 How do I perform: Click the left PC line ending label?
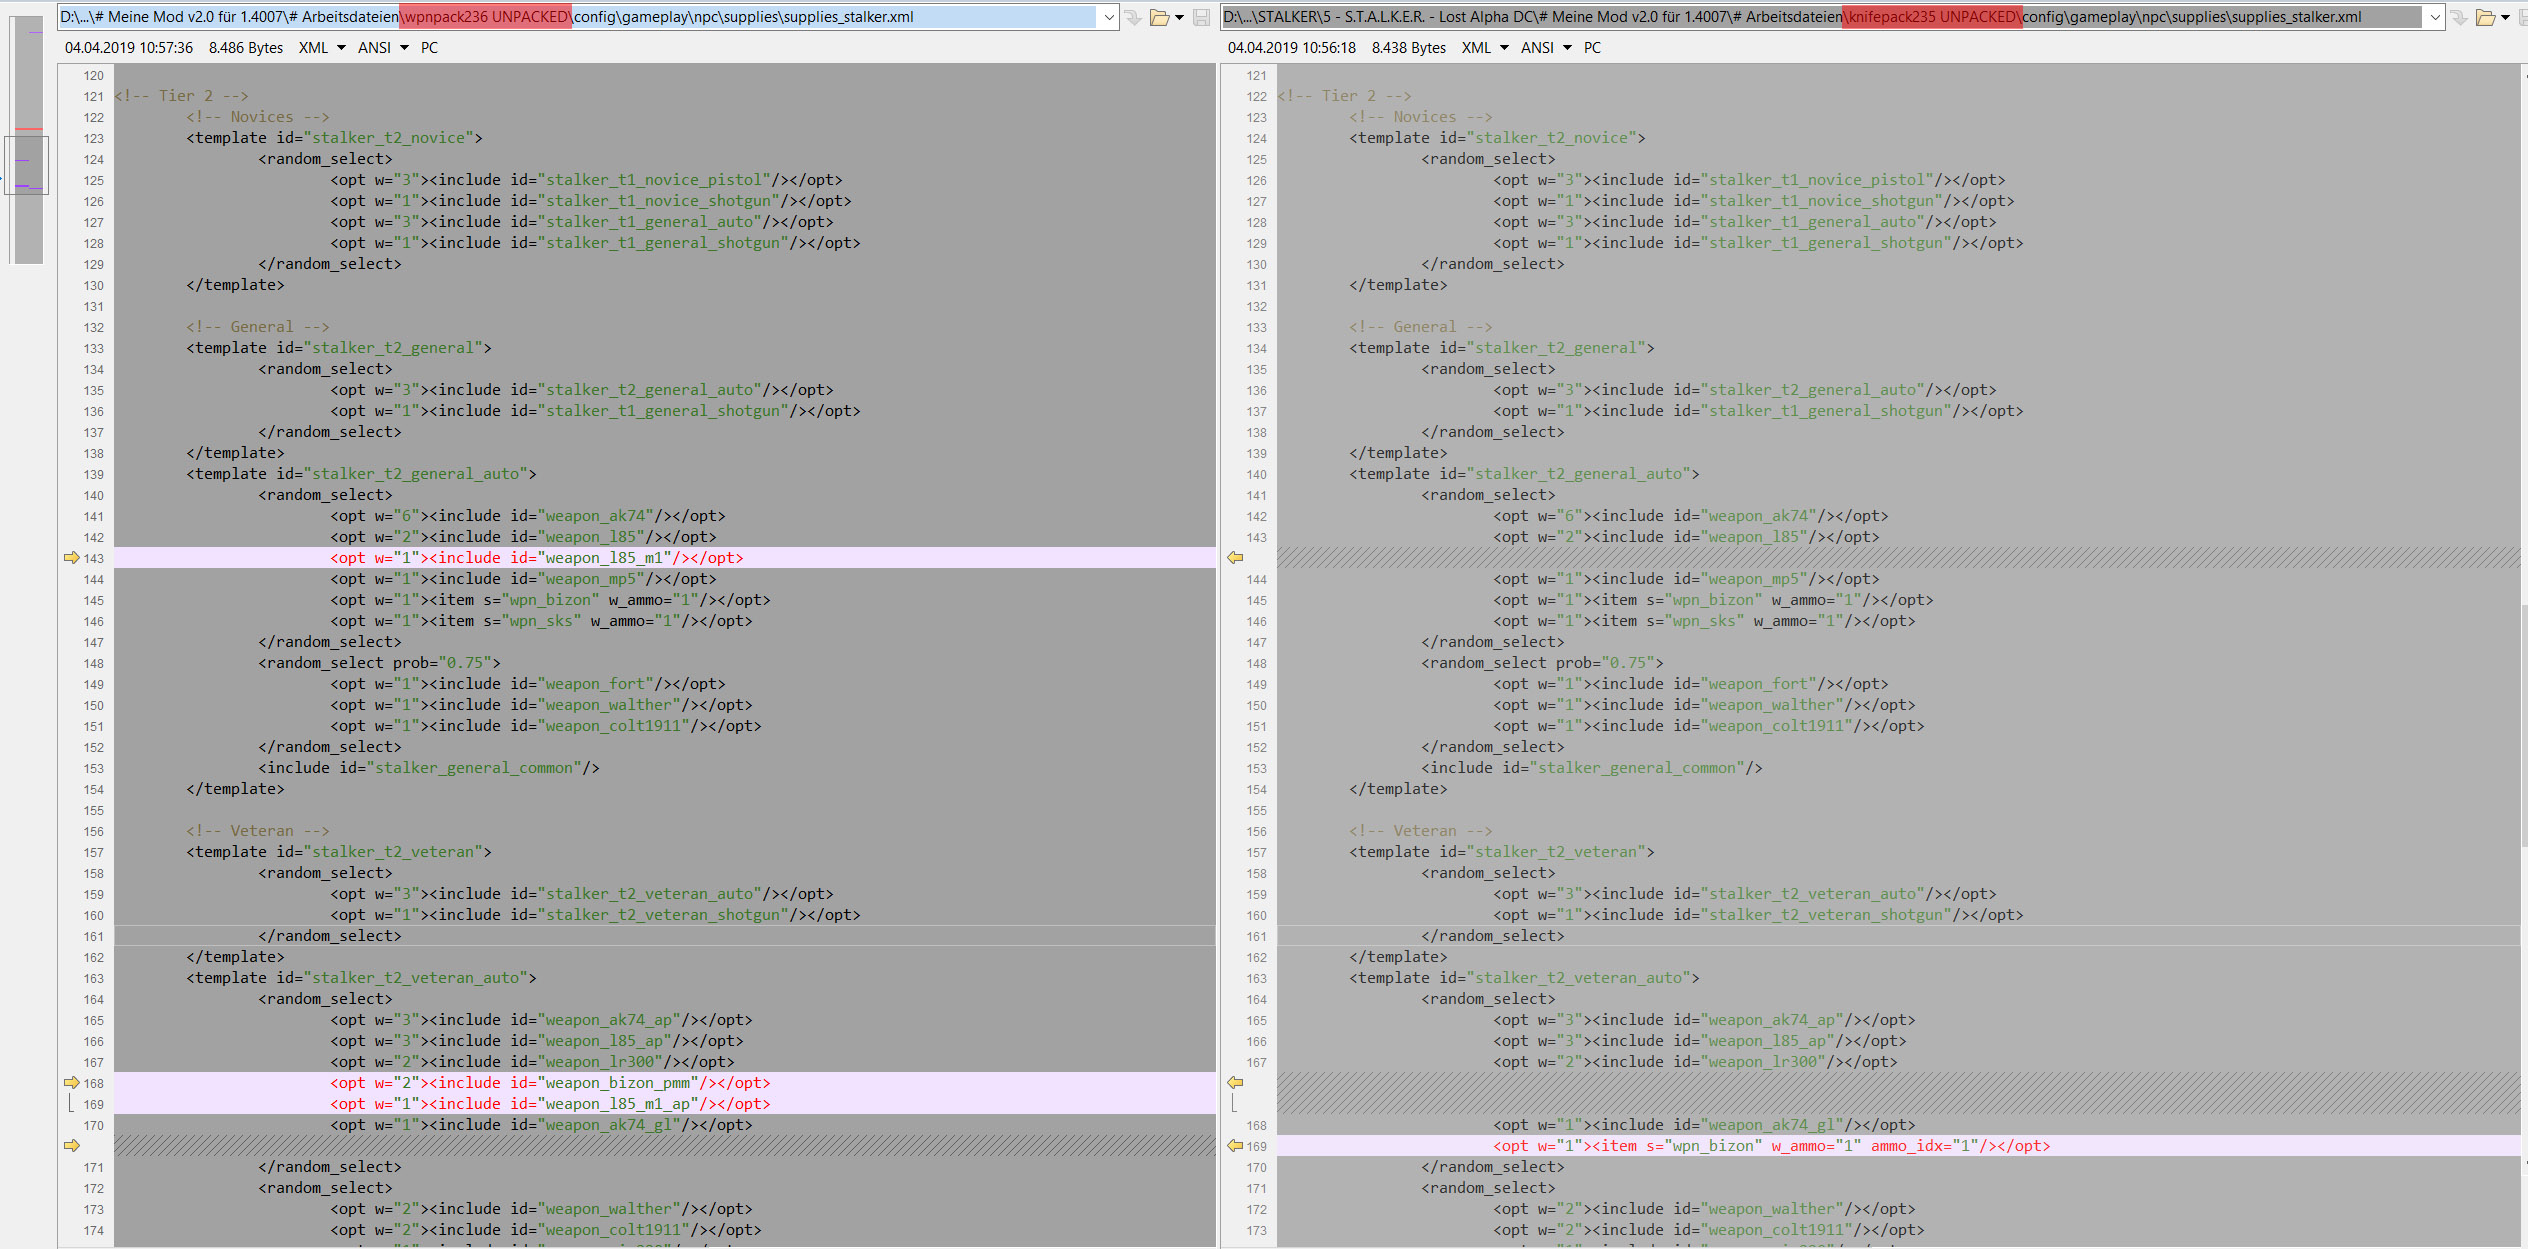(x=429, y=48)
